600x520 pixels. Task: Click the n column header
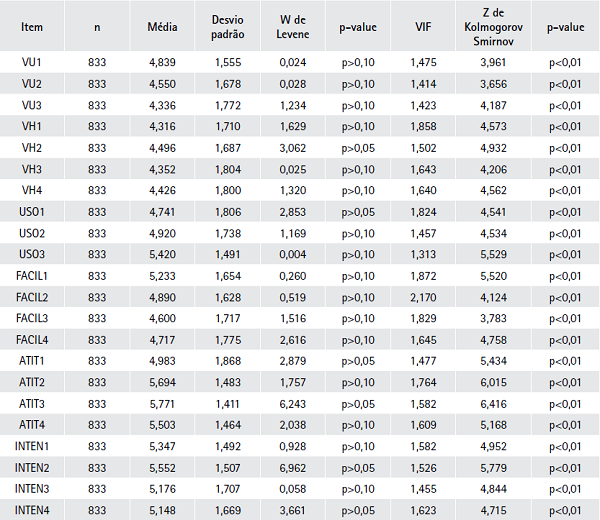97,29
